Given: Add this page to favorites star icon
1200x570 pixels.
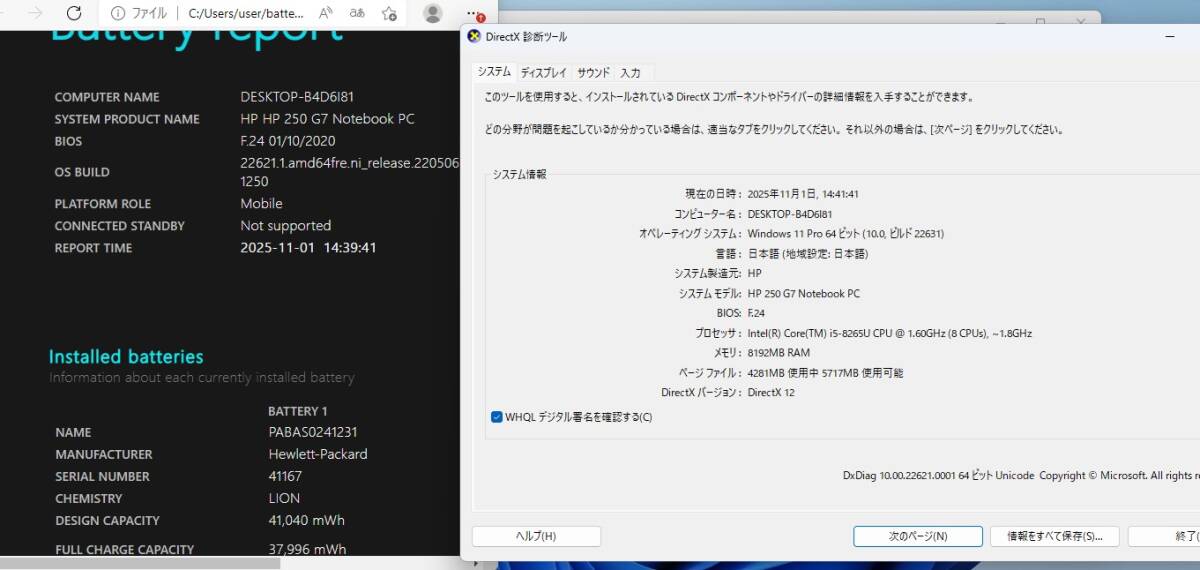Looking at the screenshot, I should click(389, 14).
